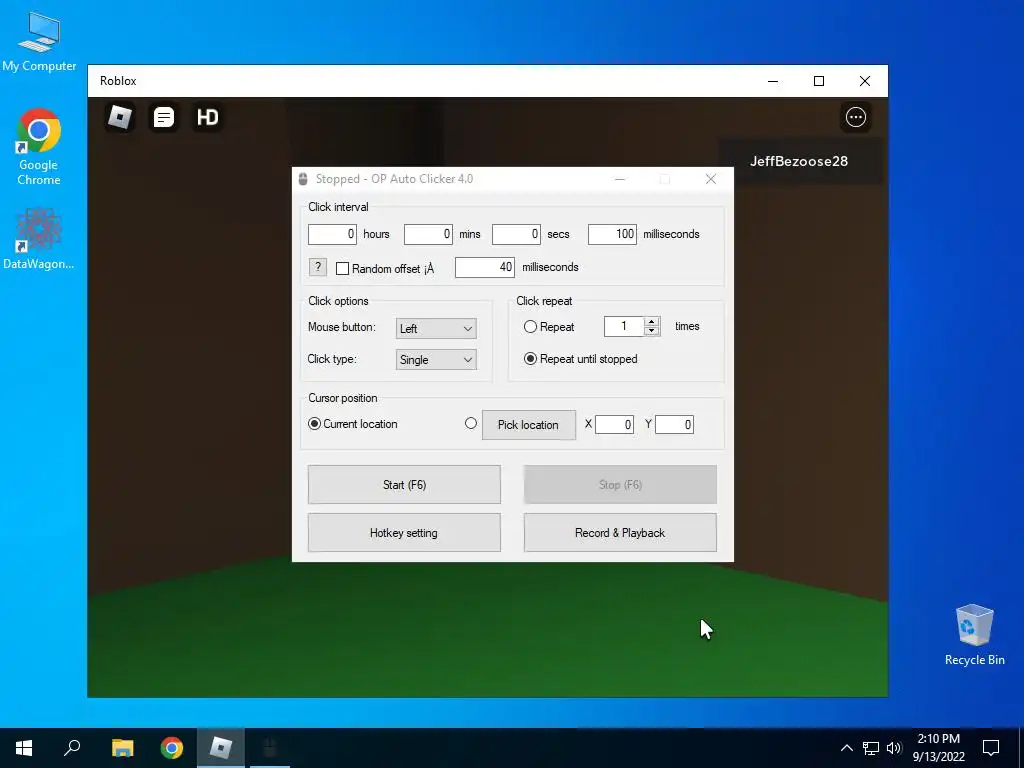Open network status tray icon
Screen dimensions: 1024x768
871,748
